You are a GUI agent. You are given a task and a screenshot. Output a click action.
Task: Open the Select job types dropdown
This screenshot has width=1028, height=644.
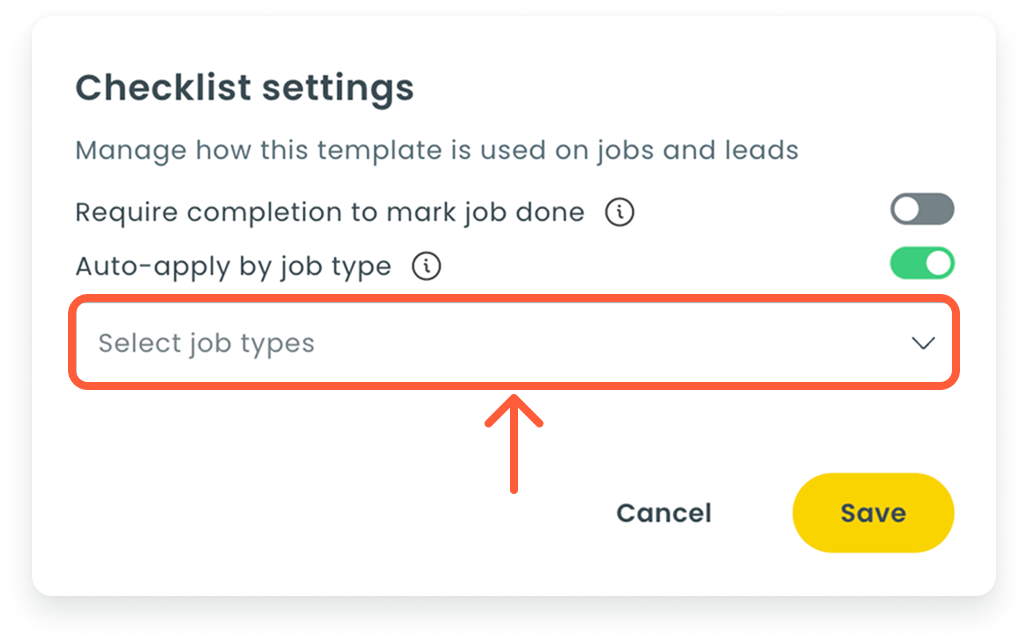coord(513,343)
